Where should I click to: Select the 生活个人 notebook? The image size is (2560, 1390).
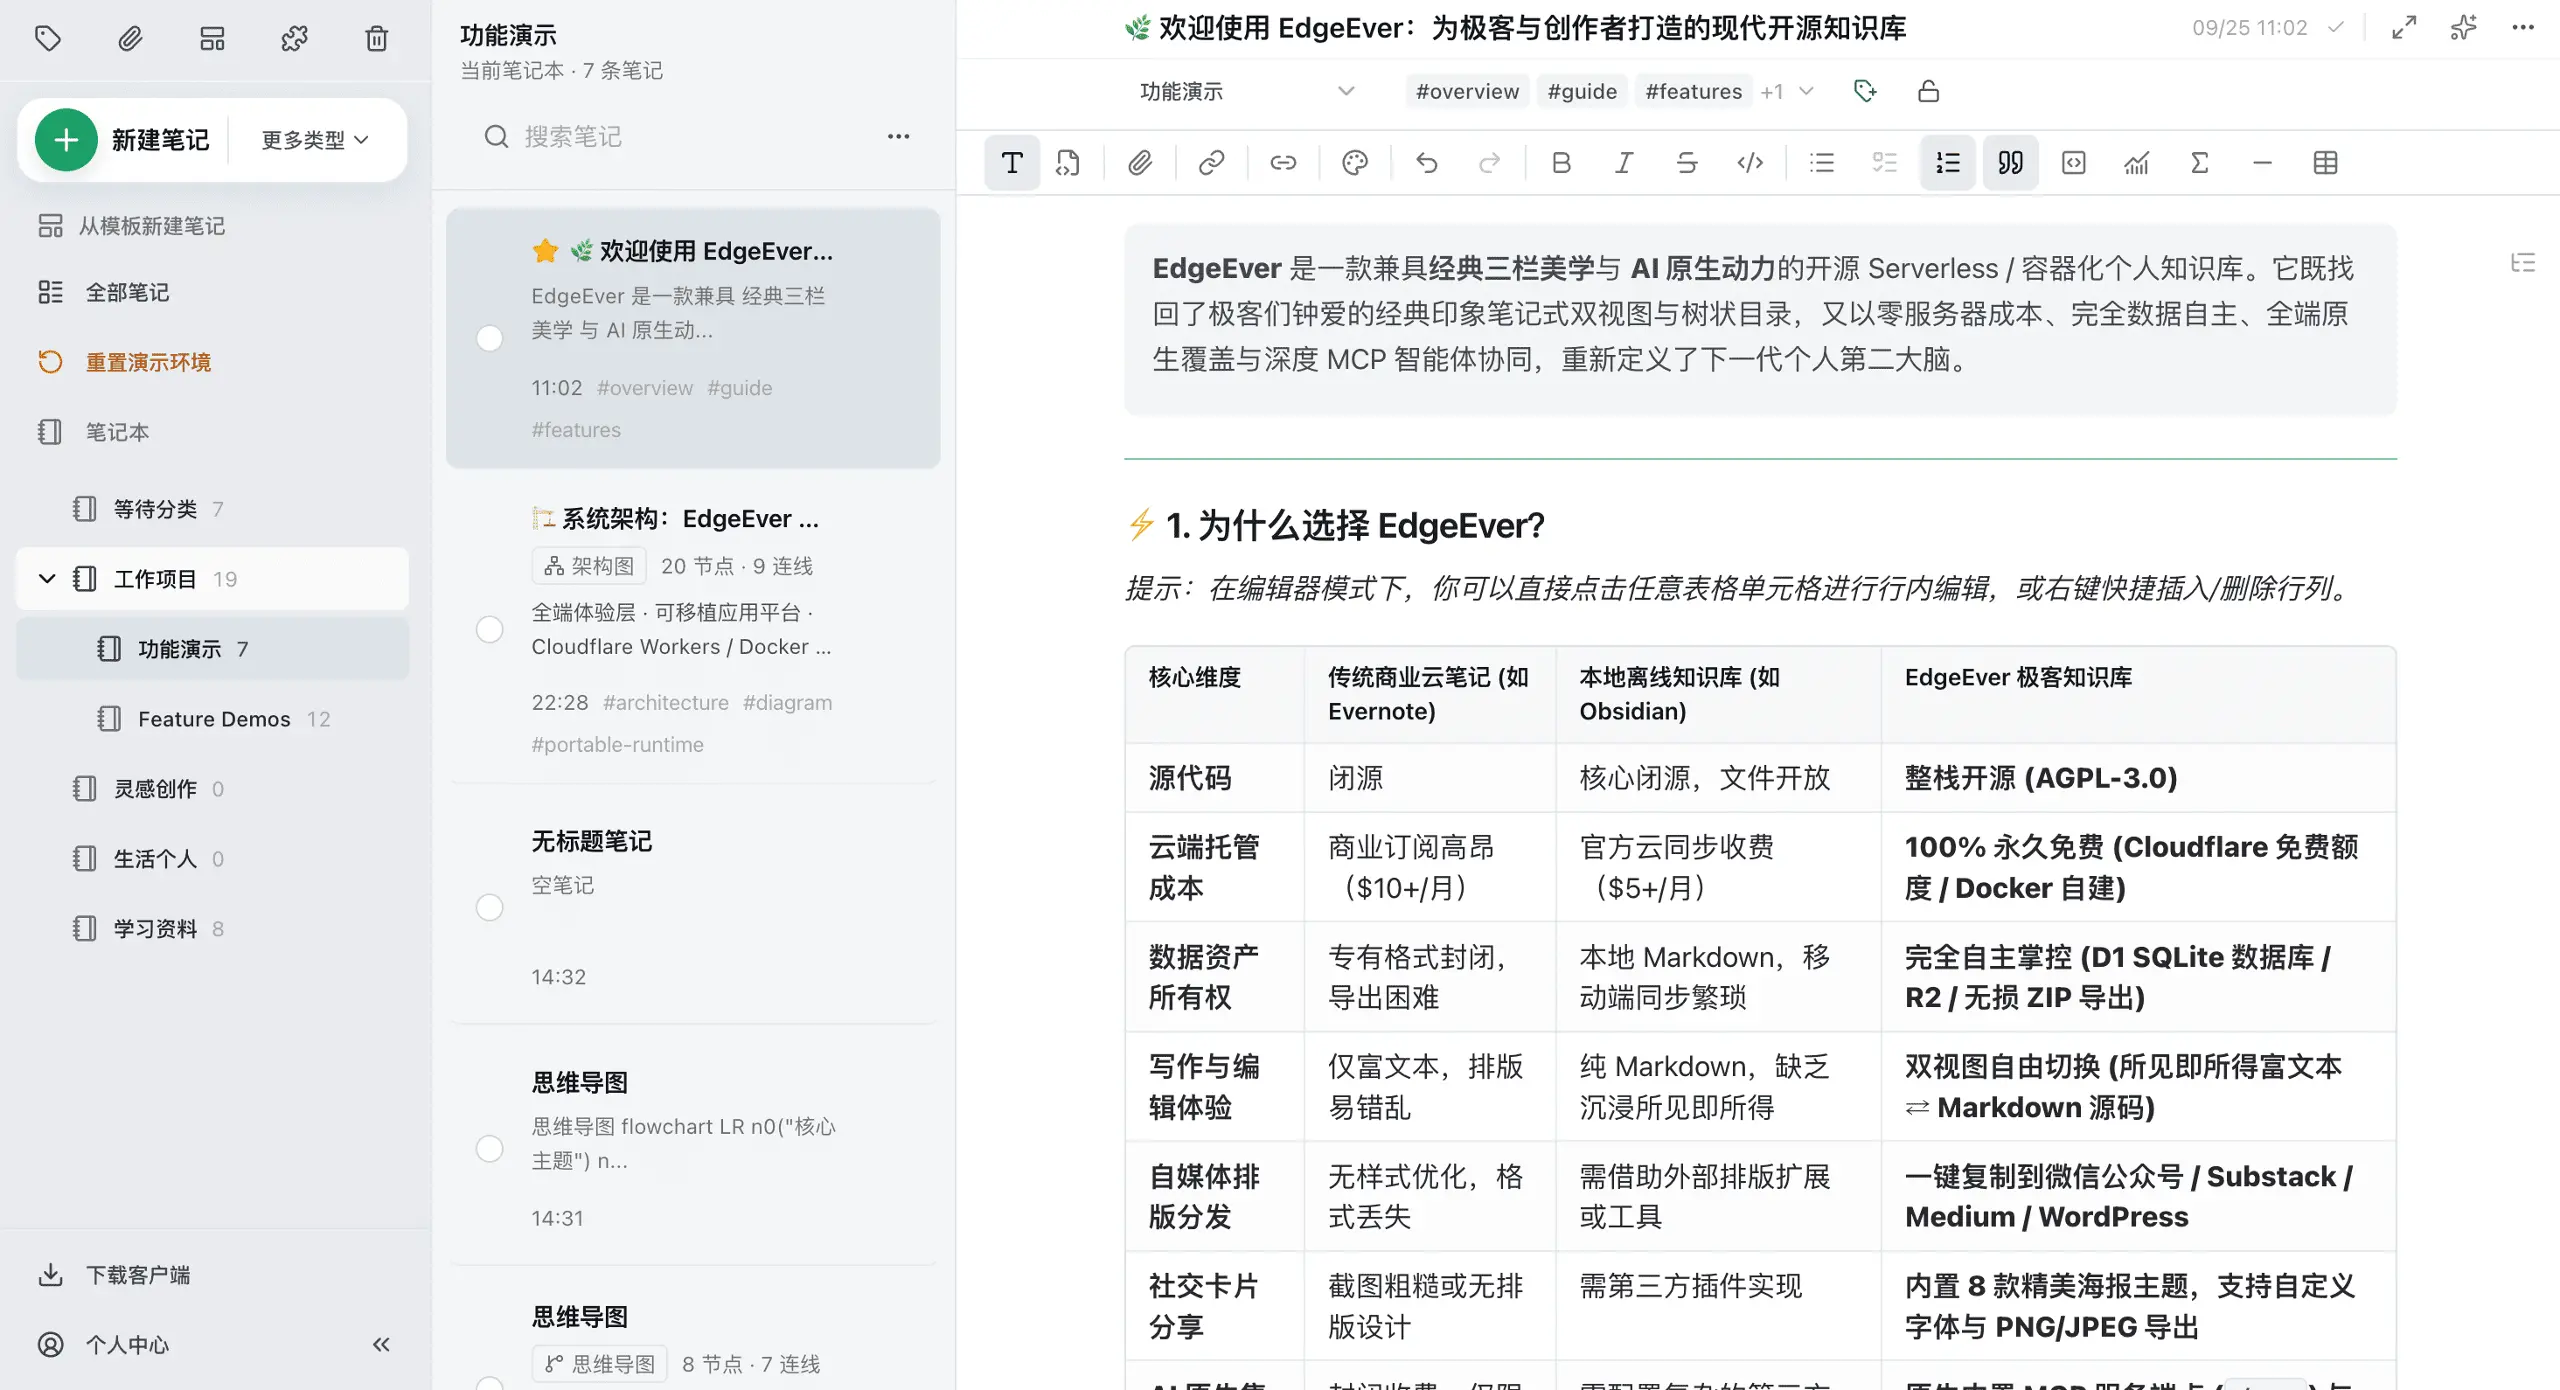click(x=213, y=859)
